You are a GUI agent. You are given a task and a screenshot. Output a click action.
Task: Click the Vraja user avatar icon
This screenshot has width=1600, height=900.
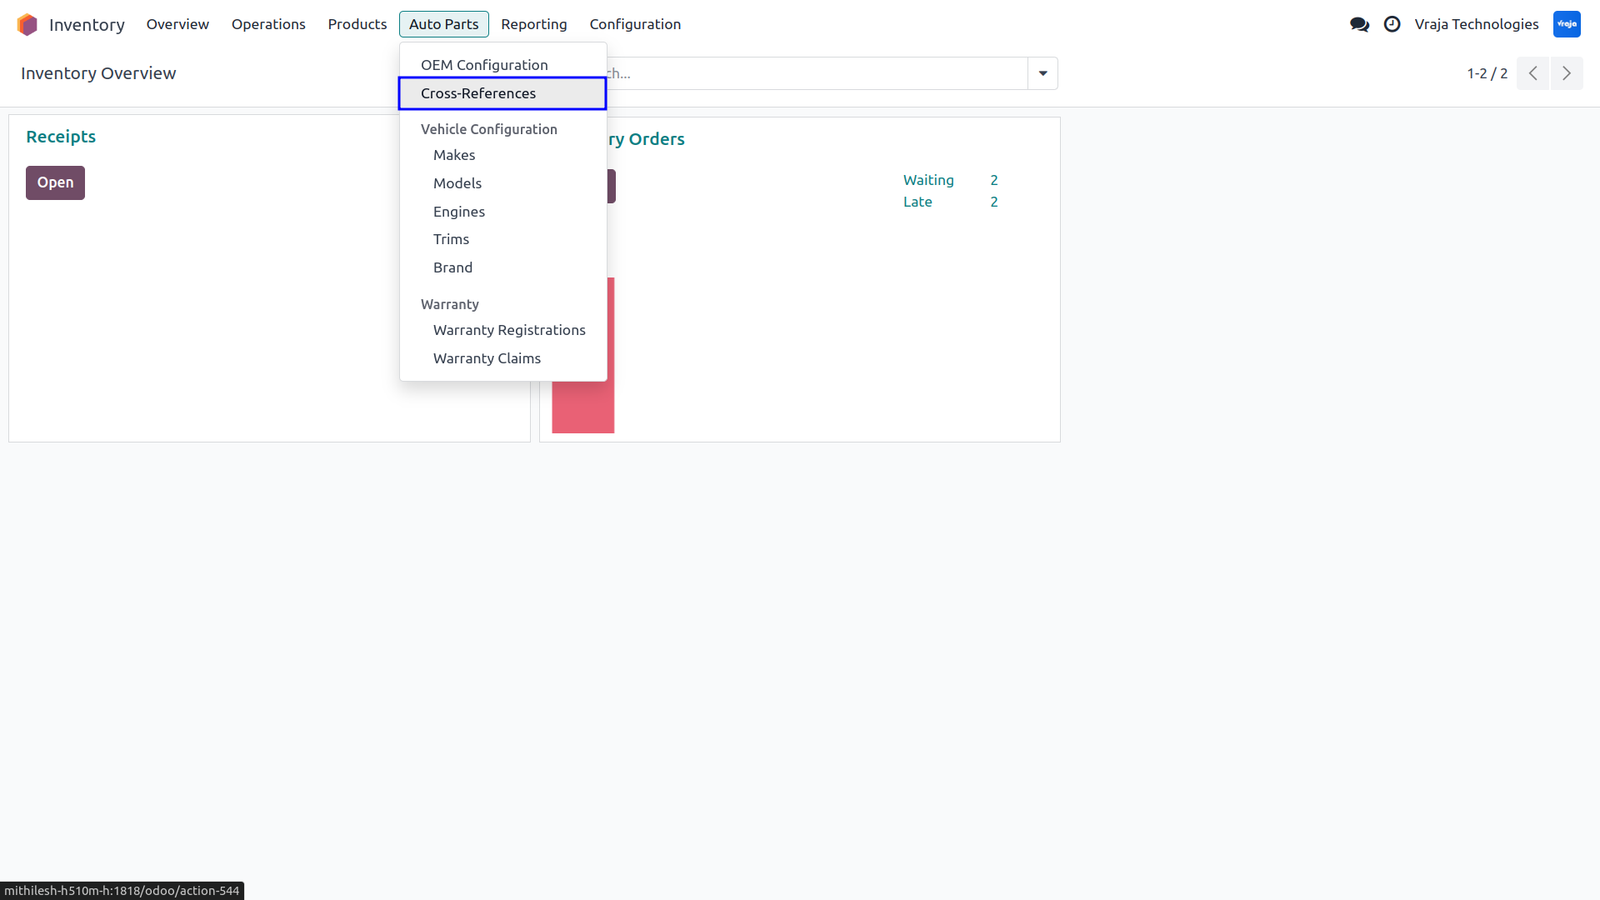pos(1567,24)
